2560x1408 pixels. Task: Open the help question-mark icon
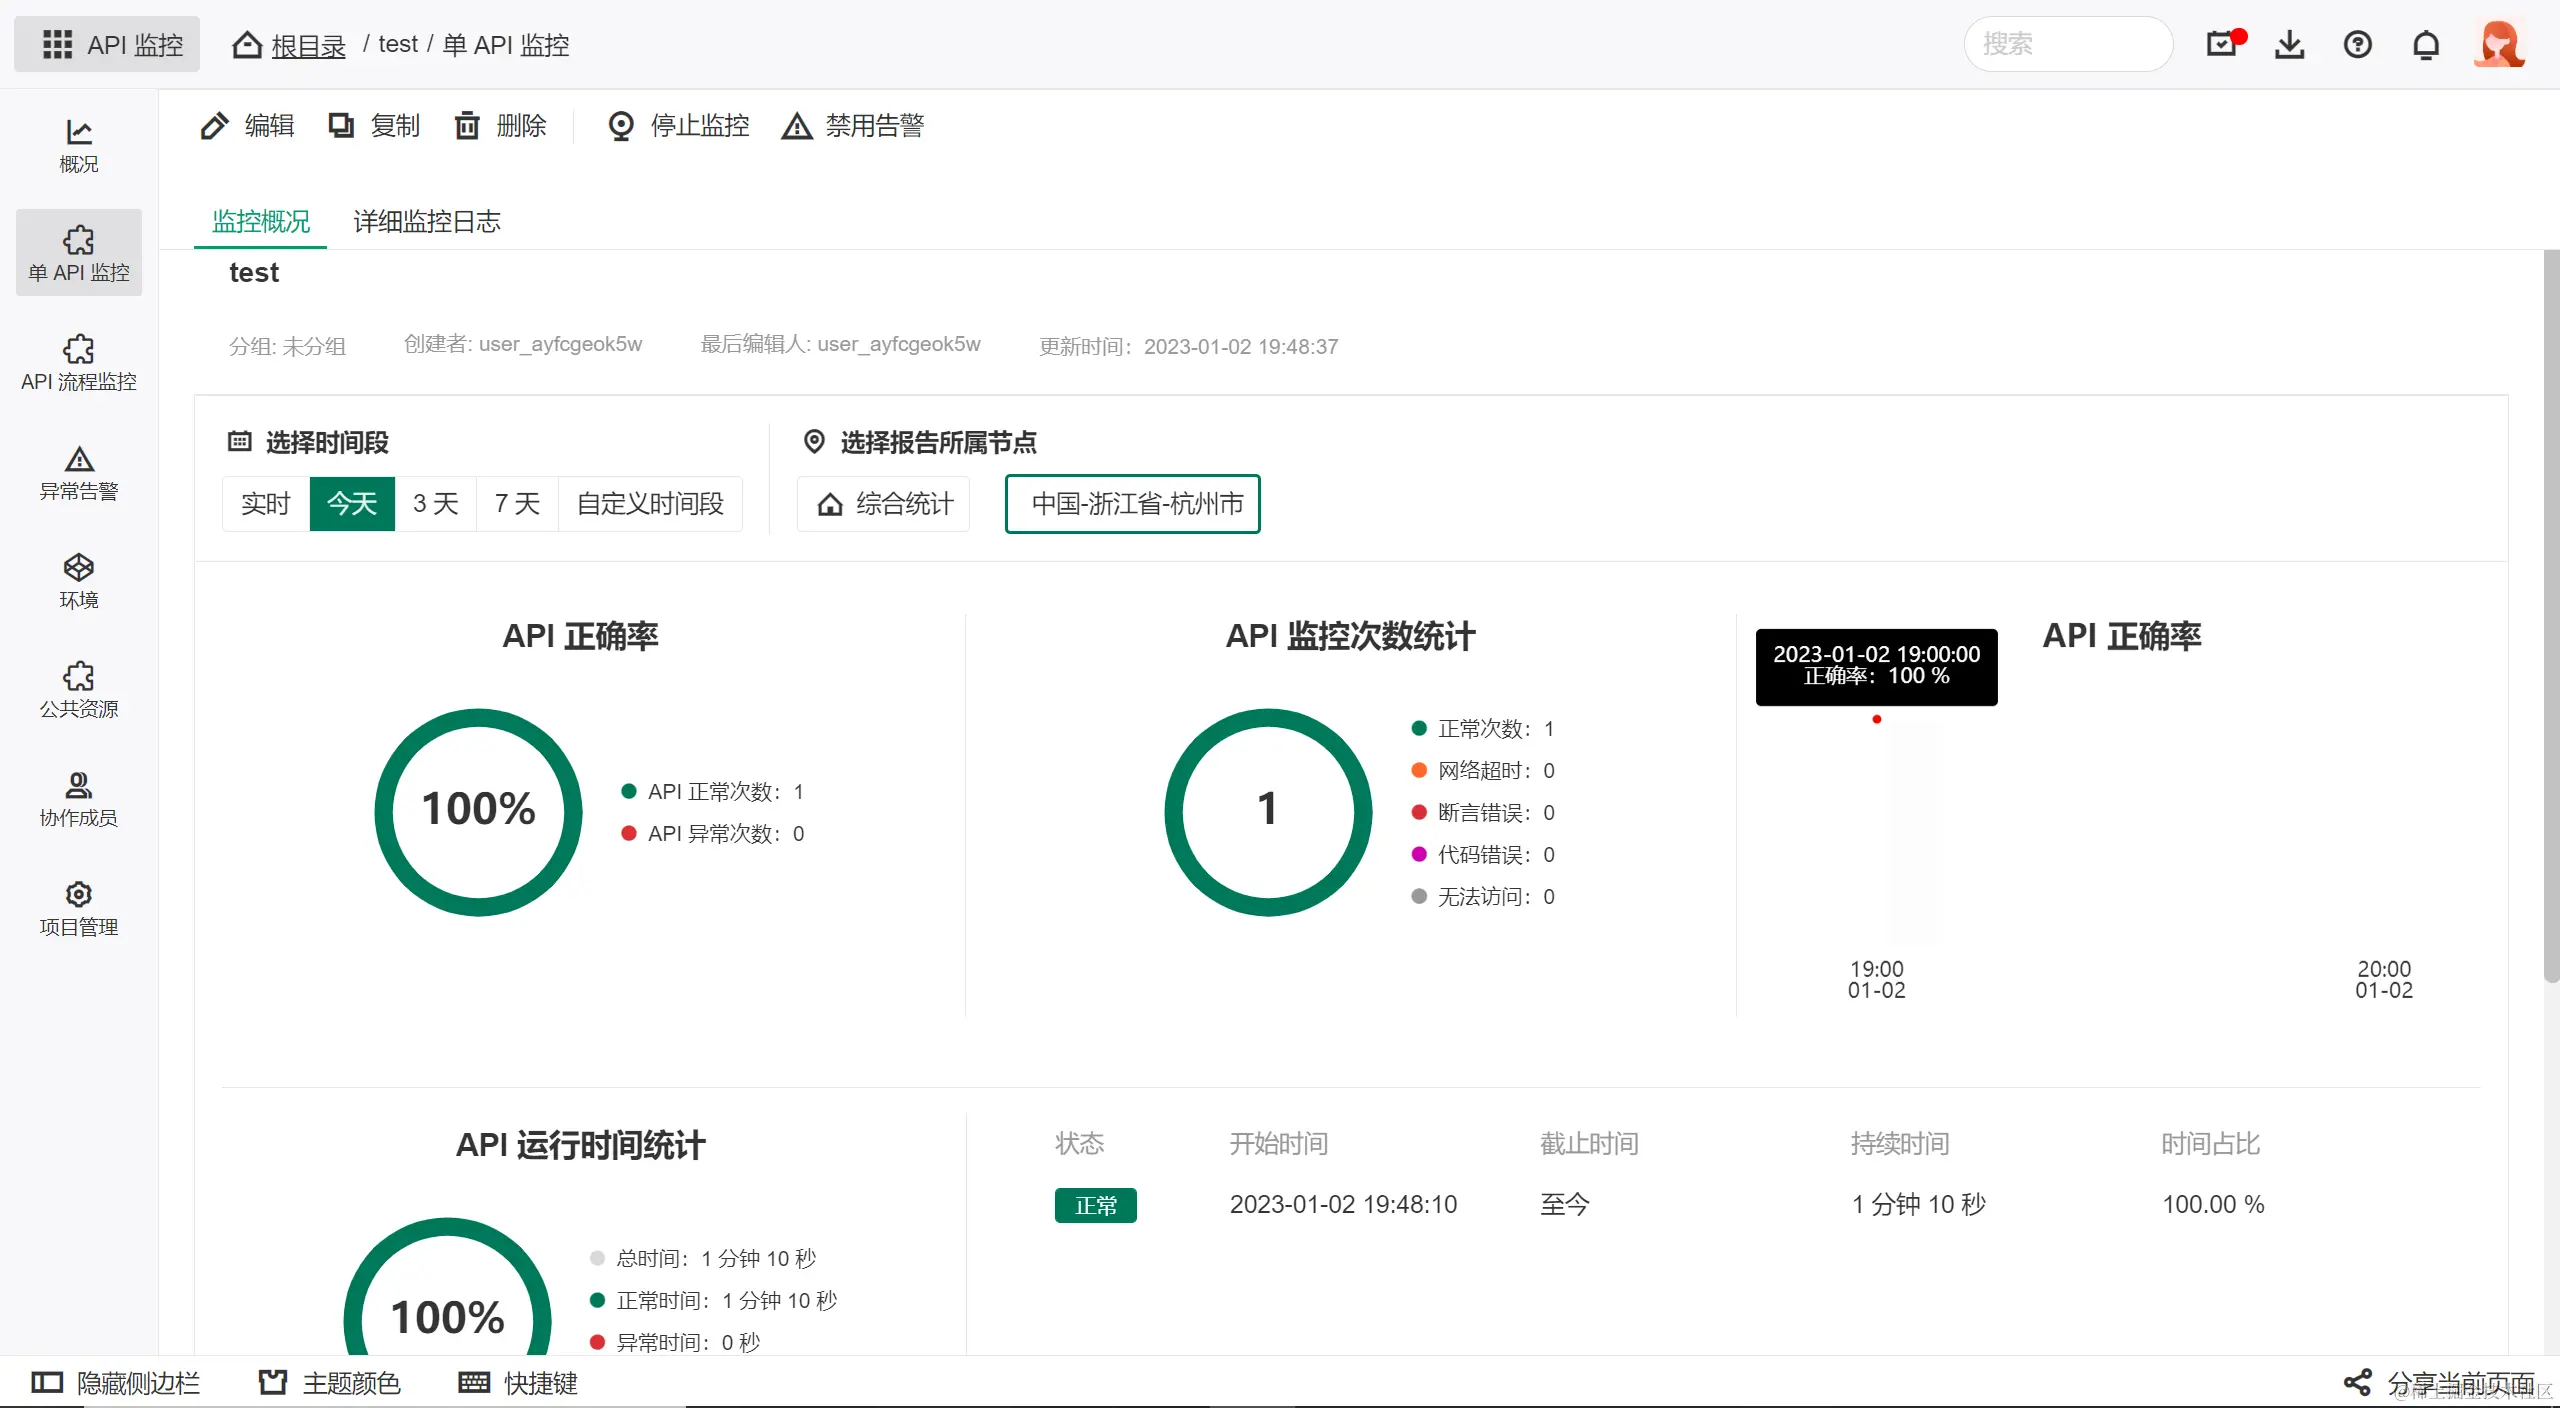2357,44
